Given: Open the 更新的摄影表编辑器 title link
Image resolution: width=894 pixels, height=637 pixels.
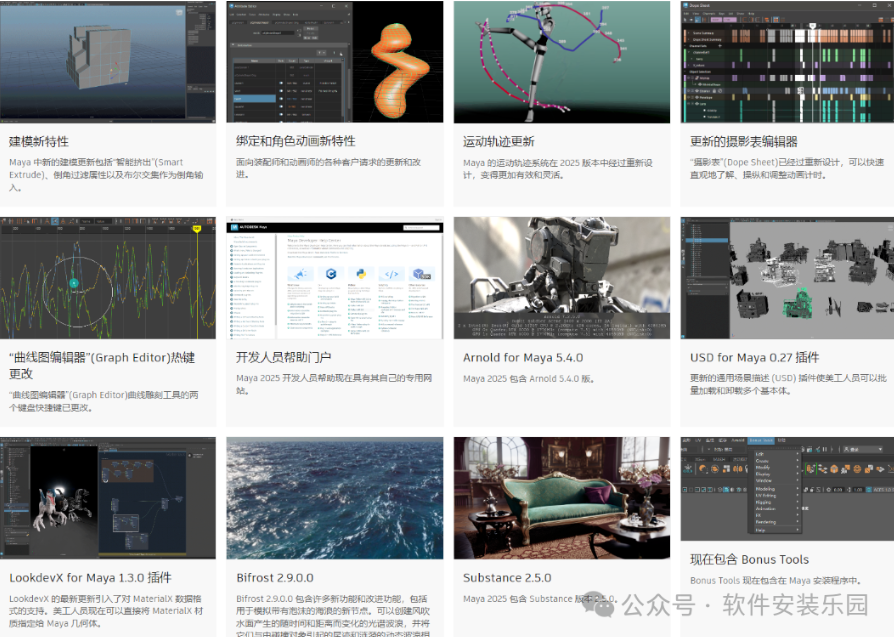Looking at the screenshot, I should click(743, 141).
